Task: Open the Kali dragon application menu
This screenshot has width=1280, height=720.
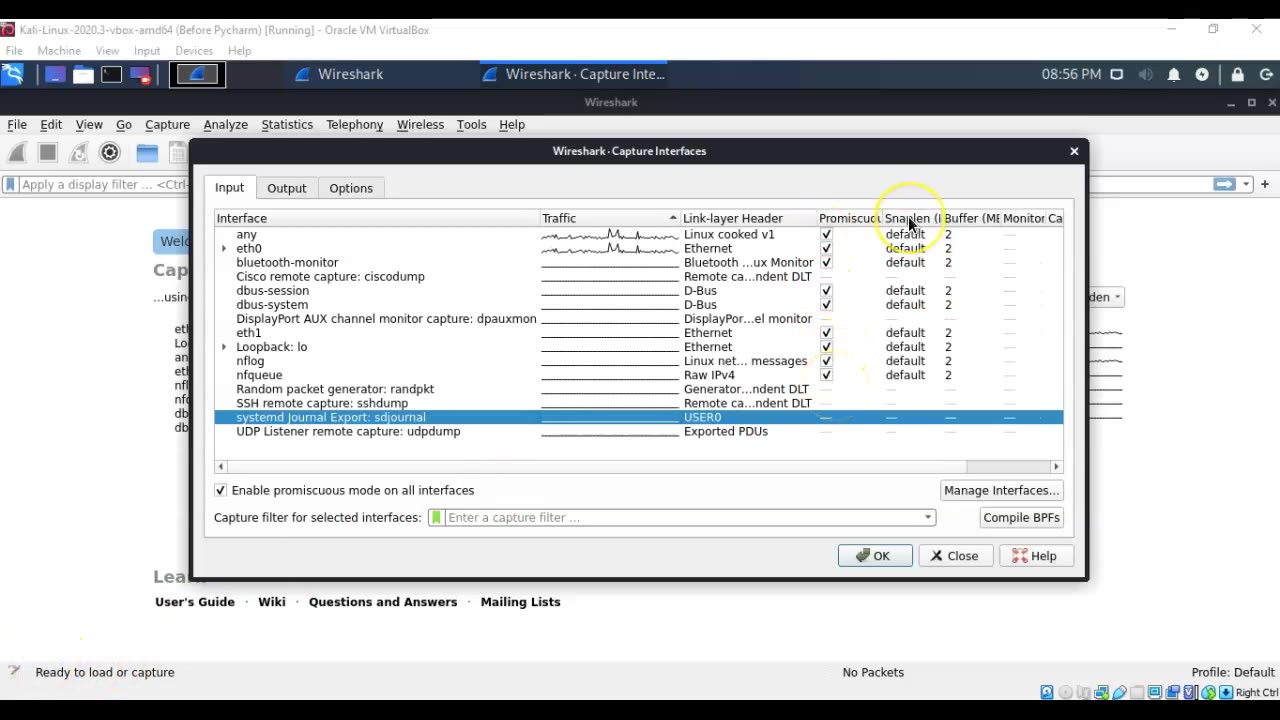Action: pyautogui.click(x=13, y=74)
